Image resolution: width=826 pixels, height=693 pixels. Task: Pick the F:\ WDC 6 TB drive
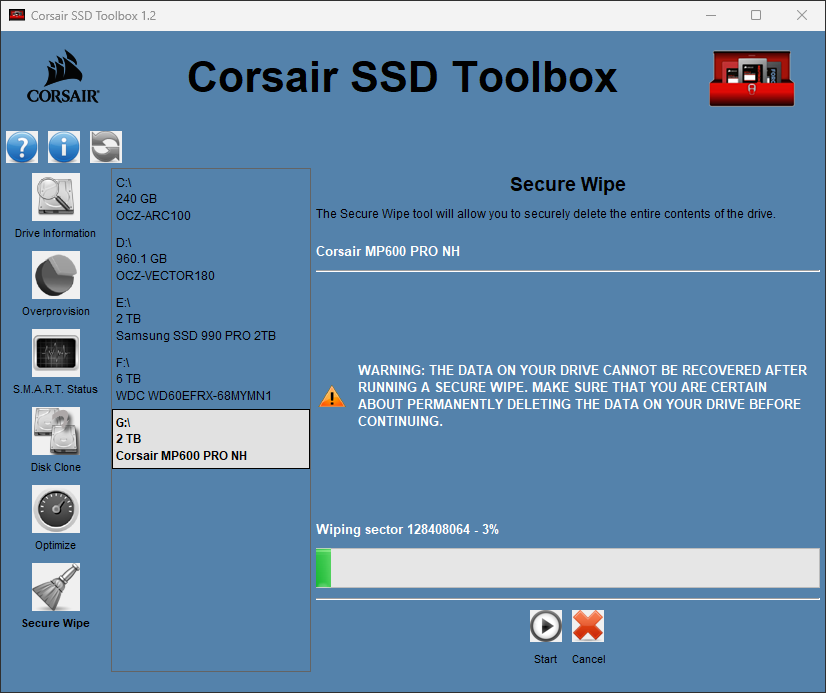pos(210,379)
